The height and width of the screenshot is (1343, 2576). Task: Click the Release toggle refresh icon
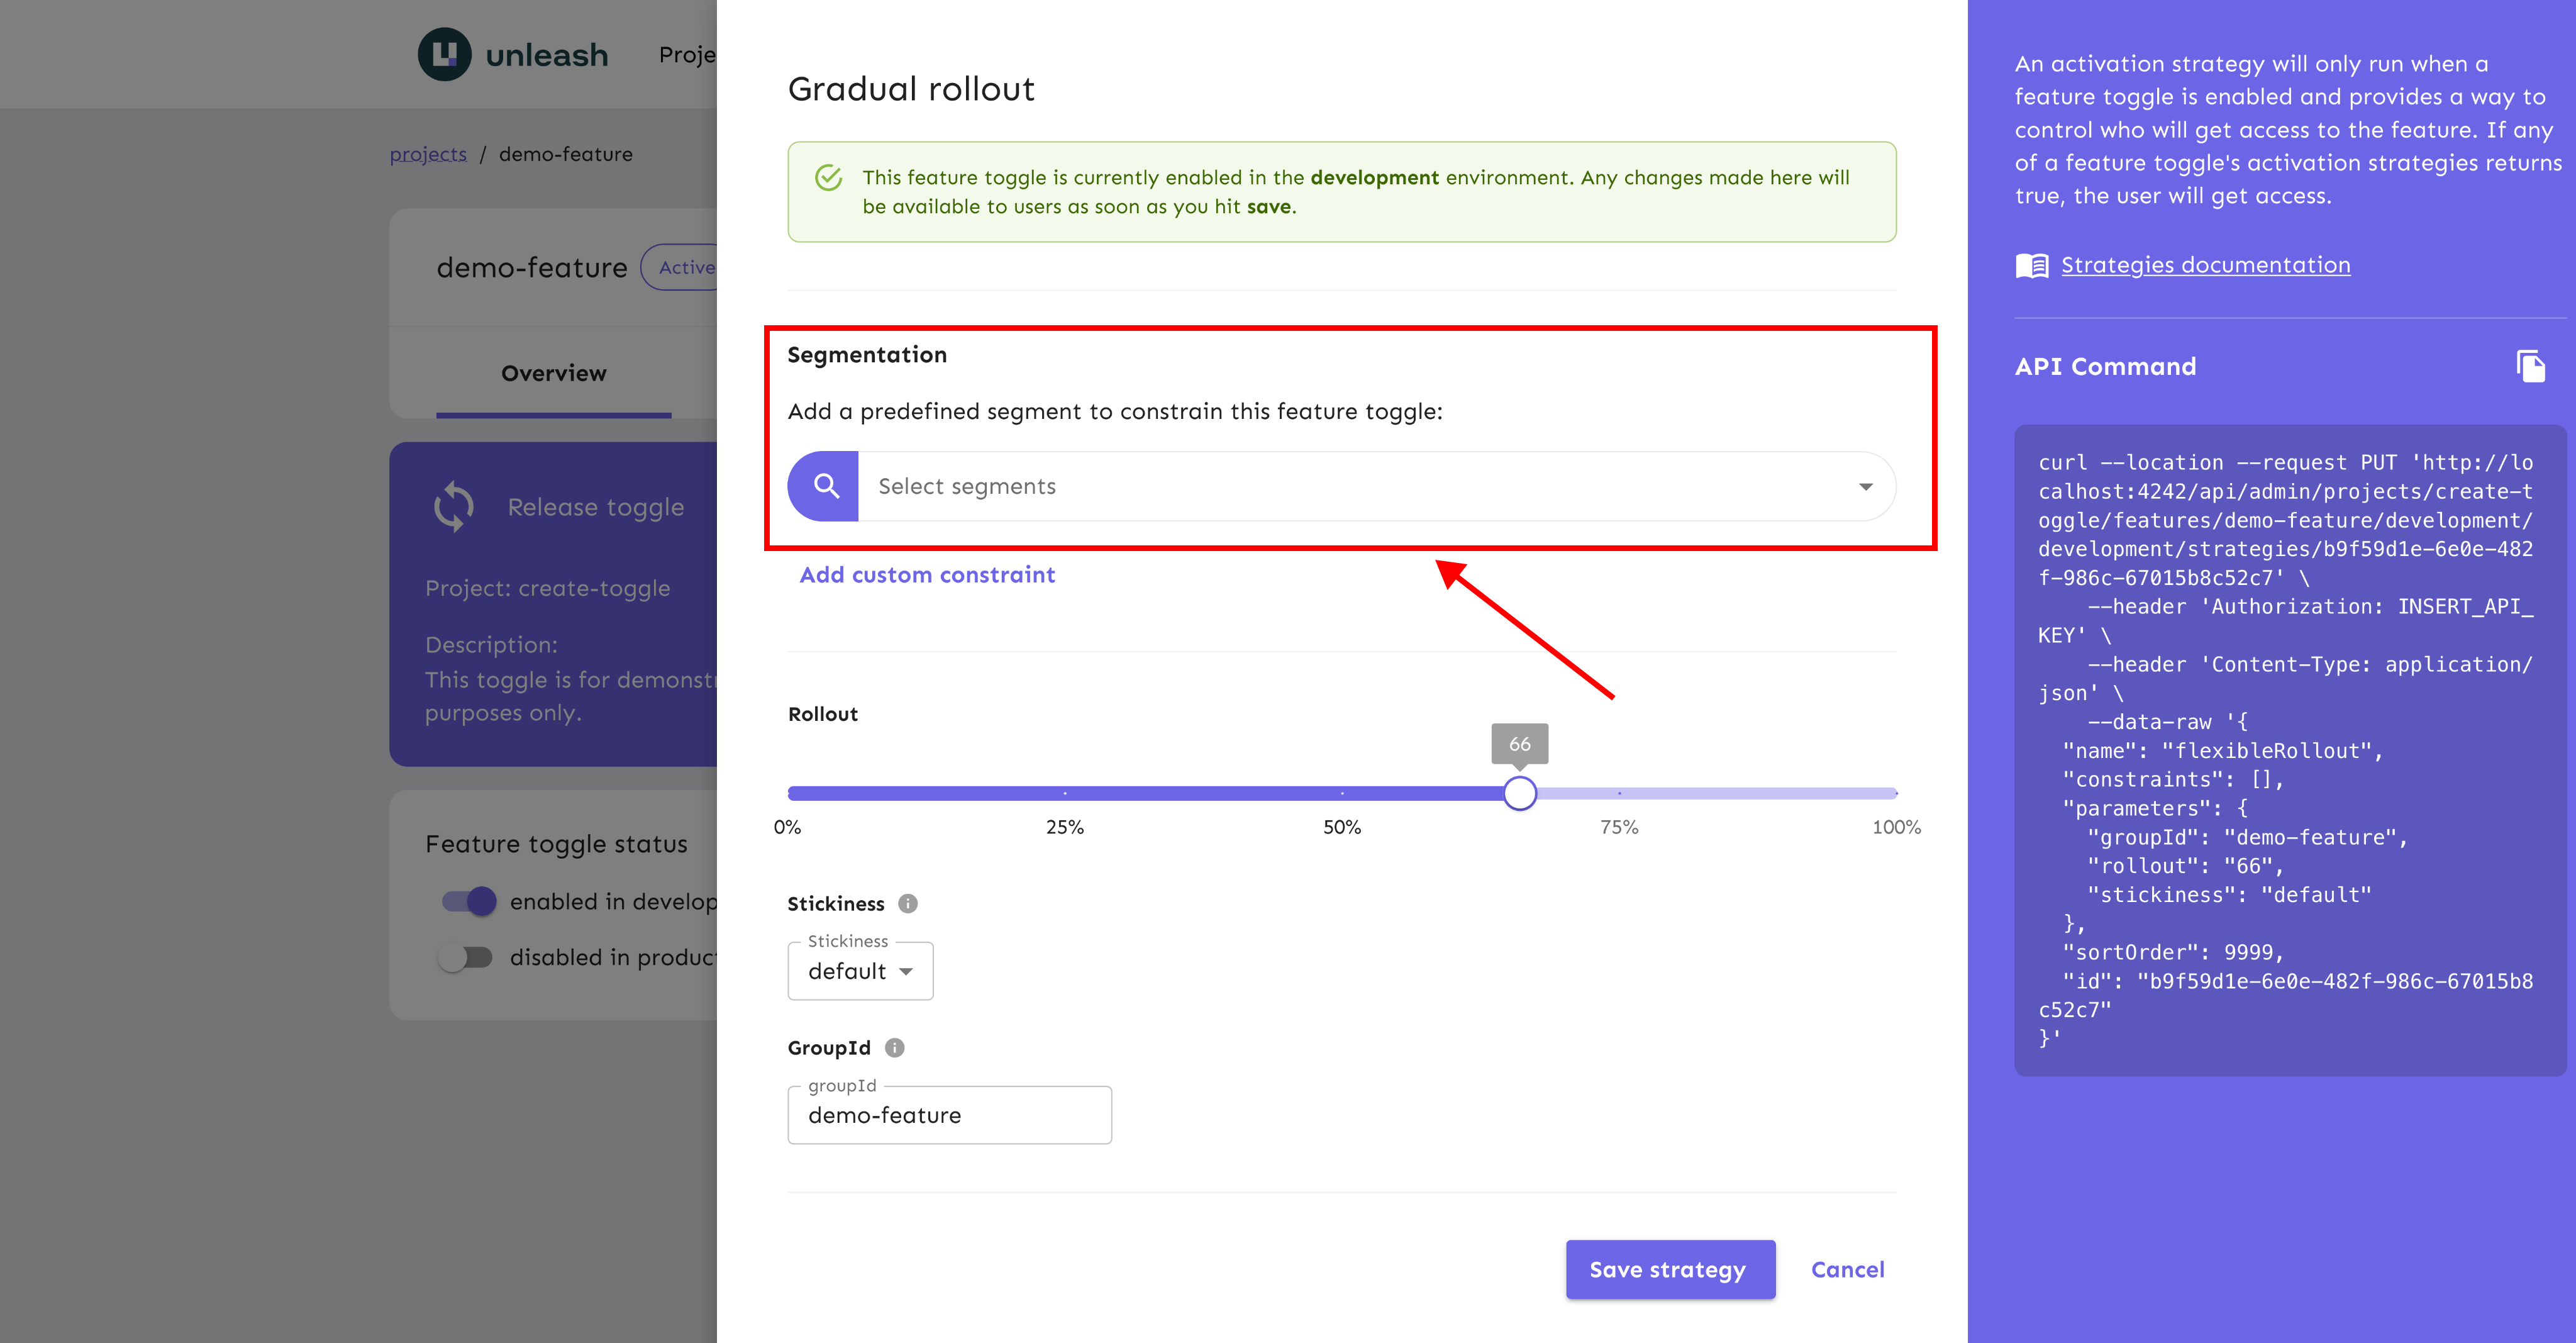[x=454, y=506]
